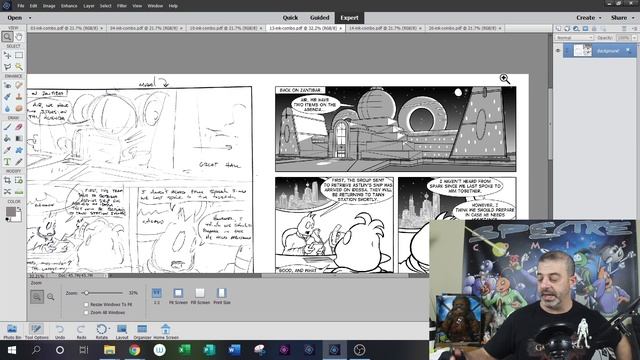Select the Spot Healing Brush tool
640x360 pixels.
(19, 85)
